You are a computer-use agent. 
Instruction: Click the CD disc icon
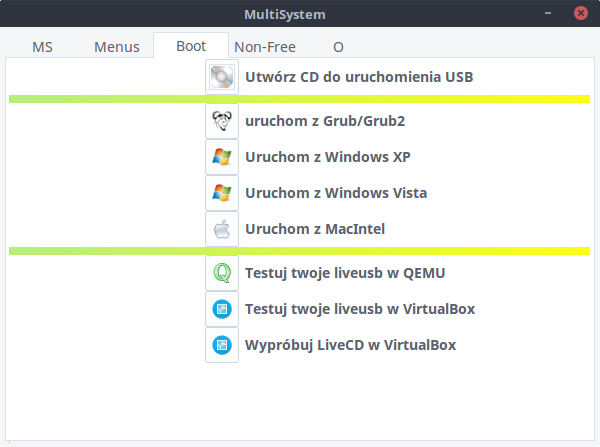coord(222,77)
